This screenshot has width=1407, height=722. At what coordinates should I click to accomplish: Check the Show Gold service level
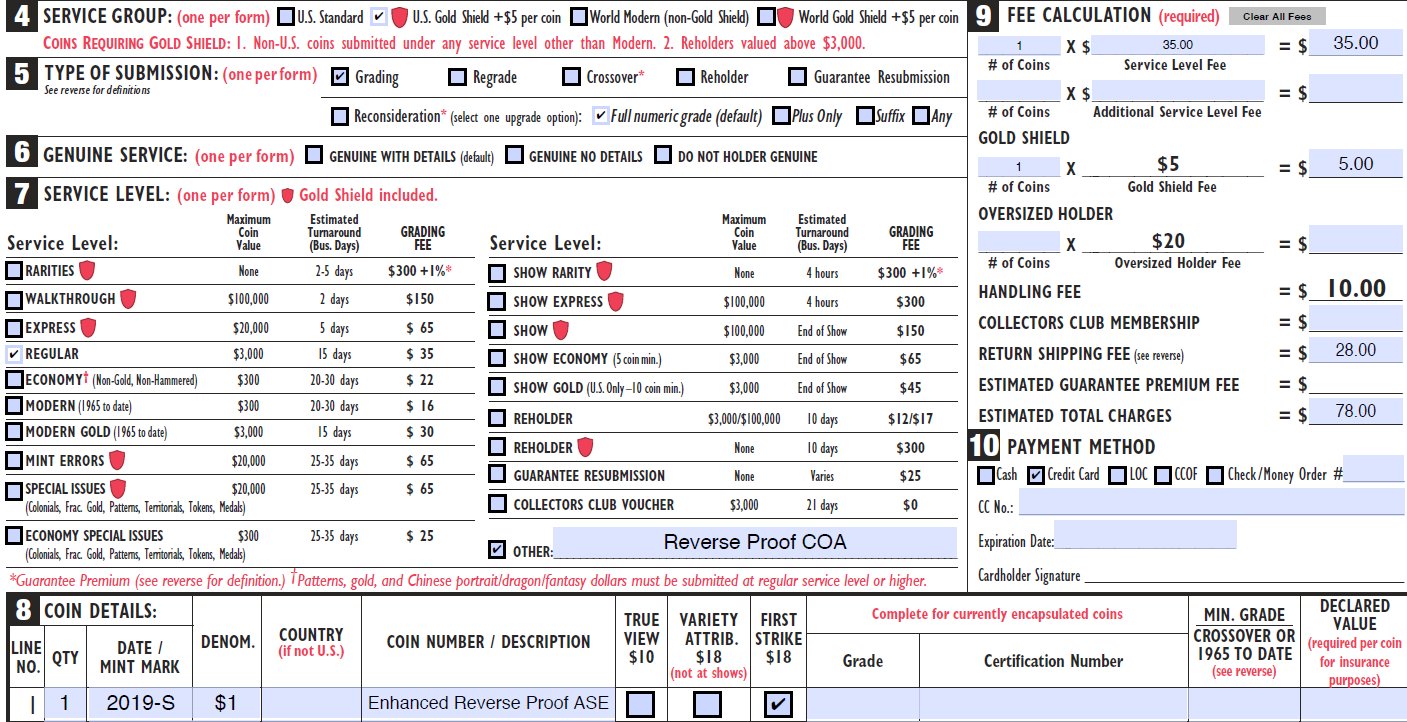coord(497,388)
